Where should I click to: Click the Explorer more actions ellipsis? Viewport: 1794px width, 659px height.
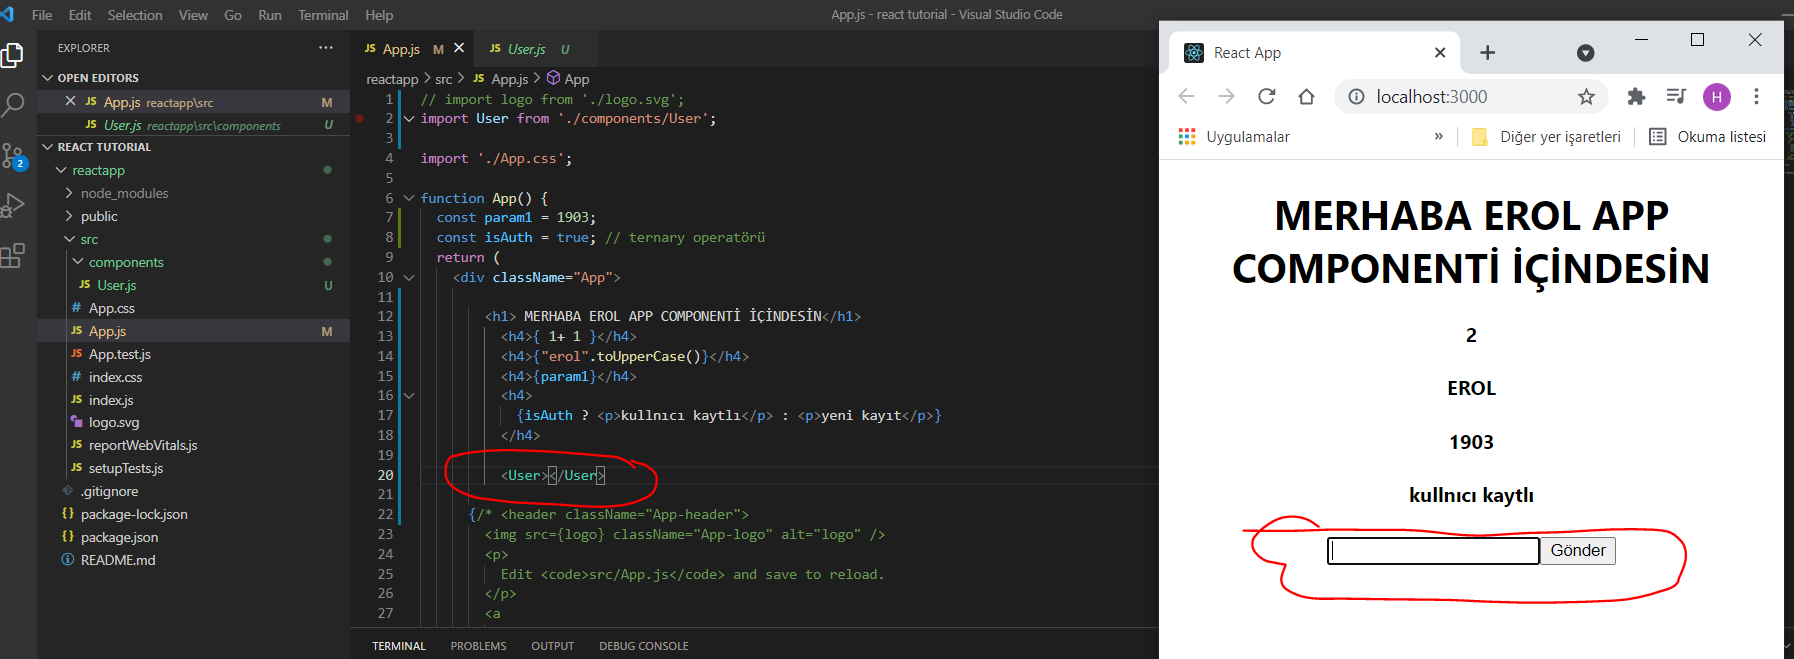coord(325,48)
